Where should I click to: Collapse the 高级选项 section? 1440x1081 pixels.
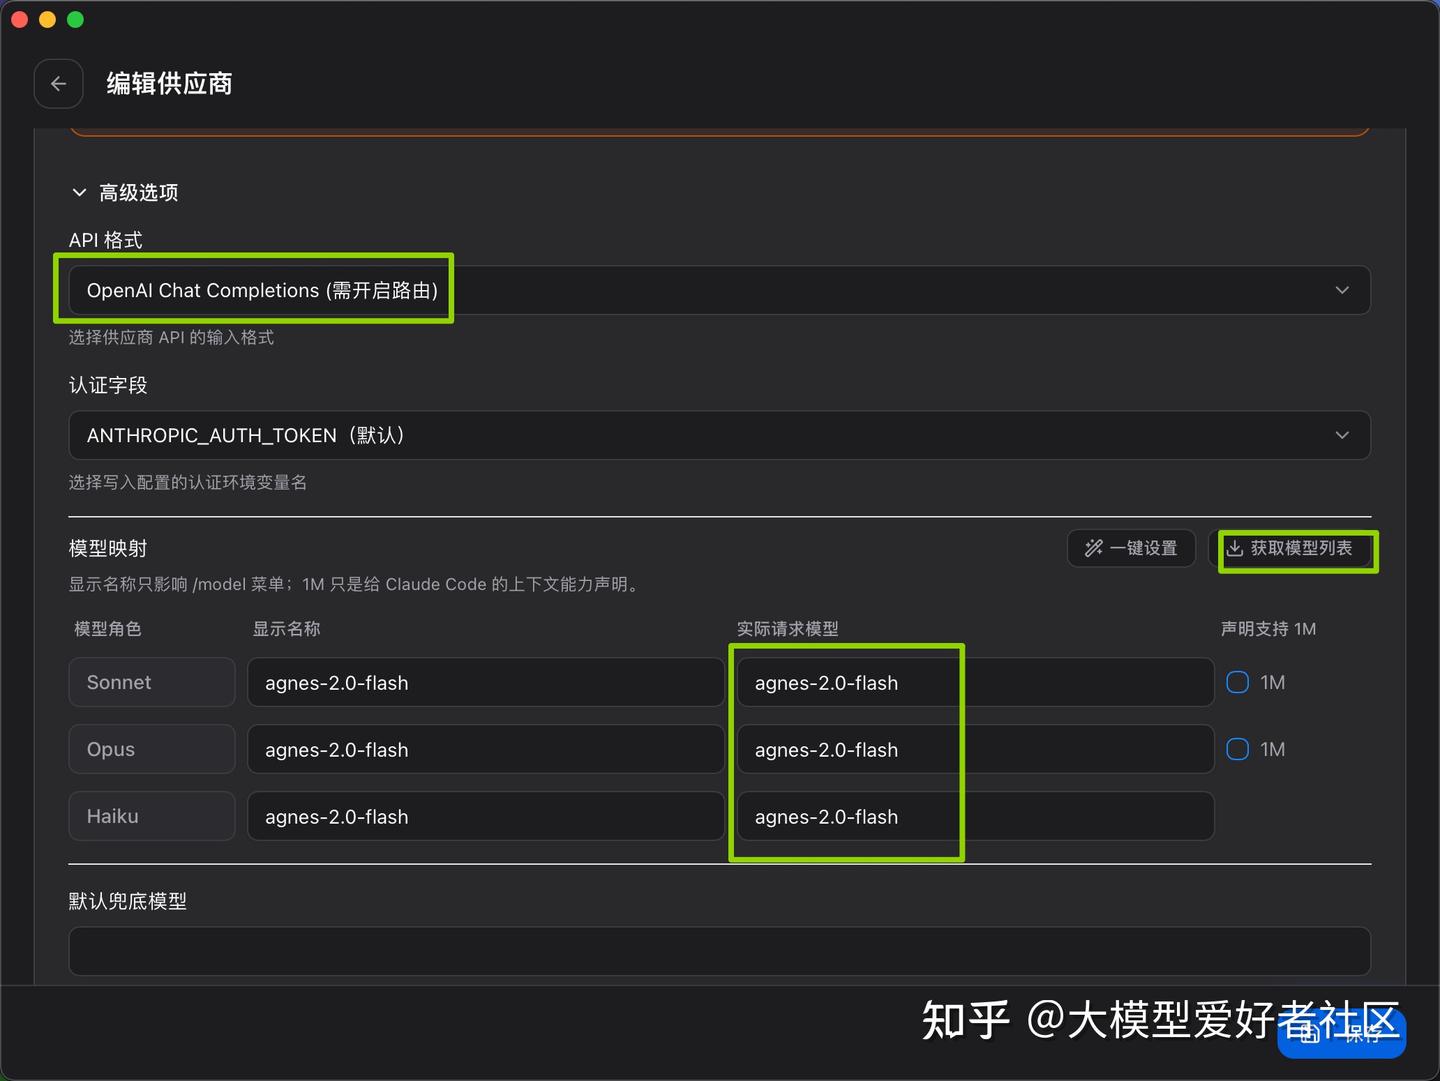(x=124, y=192)
